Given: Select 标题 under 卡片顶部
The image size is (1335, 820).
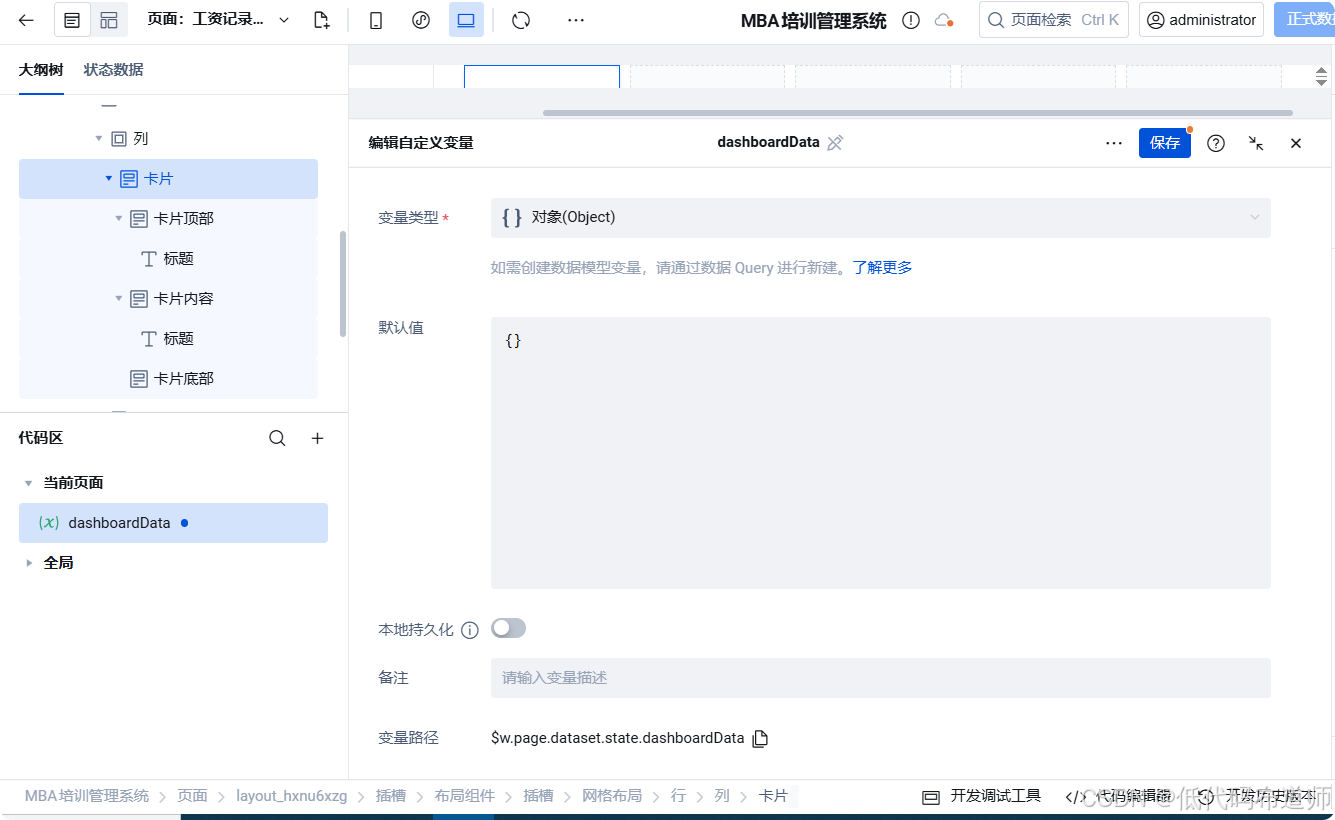Looking at the screenshot, I should [x=168, y=259].
